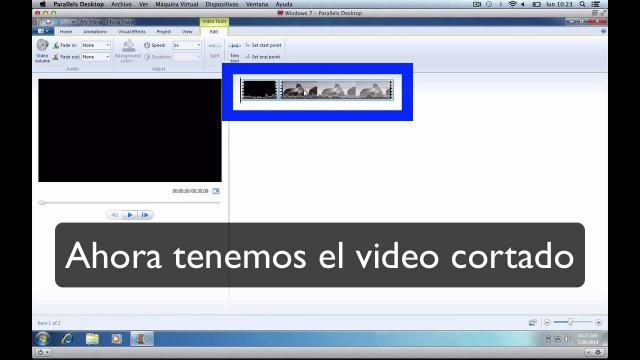640x360 pixels.
Task: Open the Fade in dropdown
Action: point(96,45)
